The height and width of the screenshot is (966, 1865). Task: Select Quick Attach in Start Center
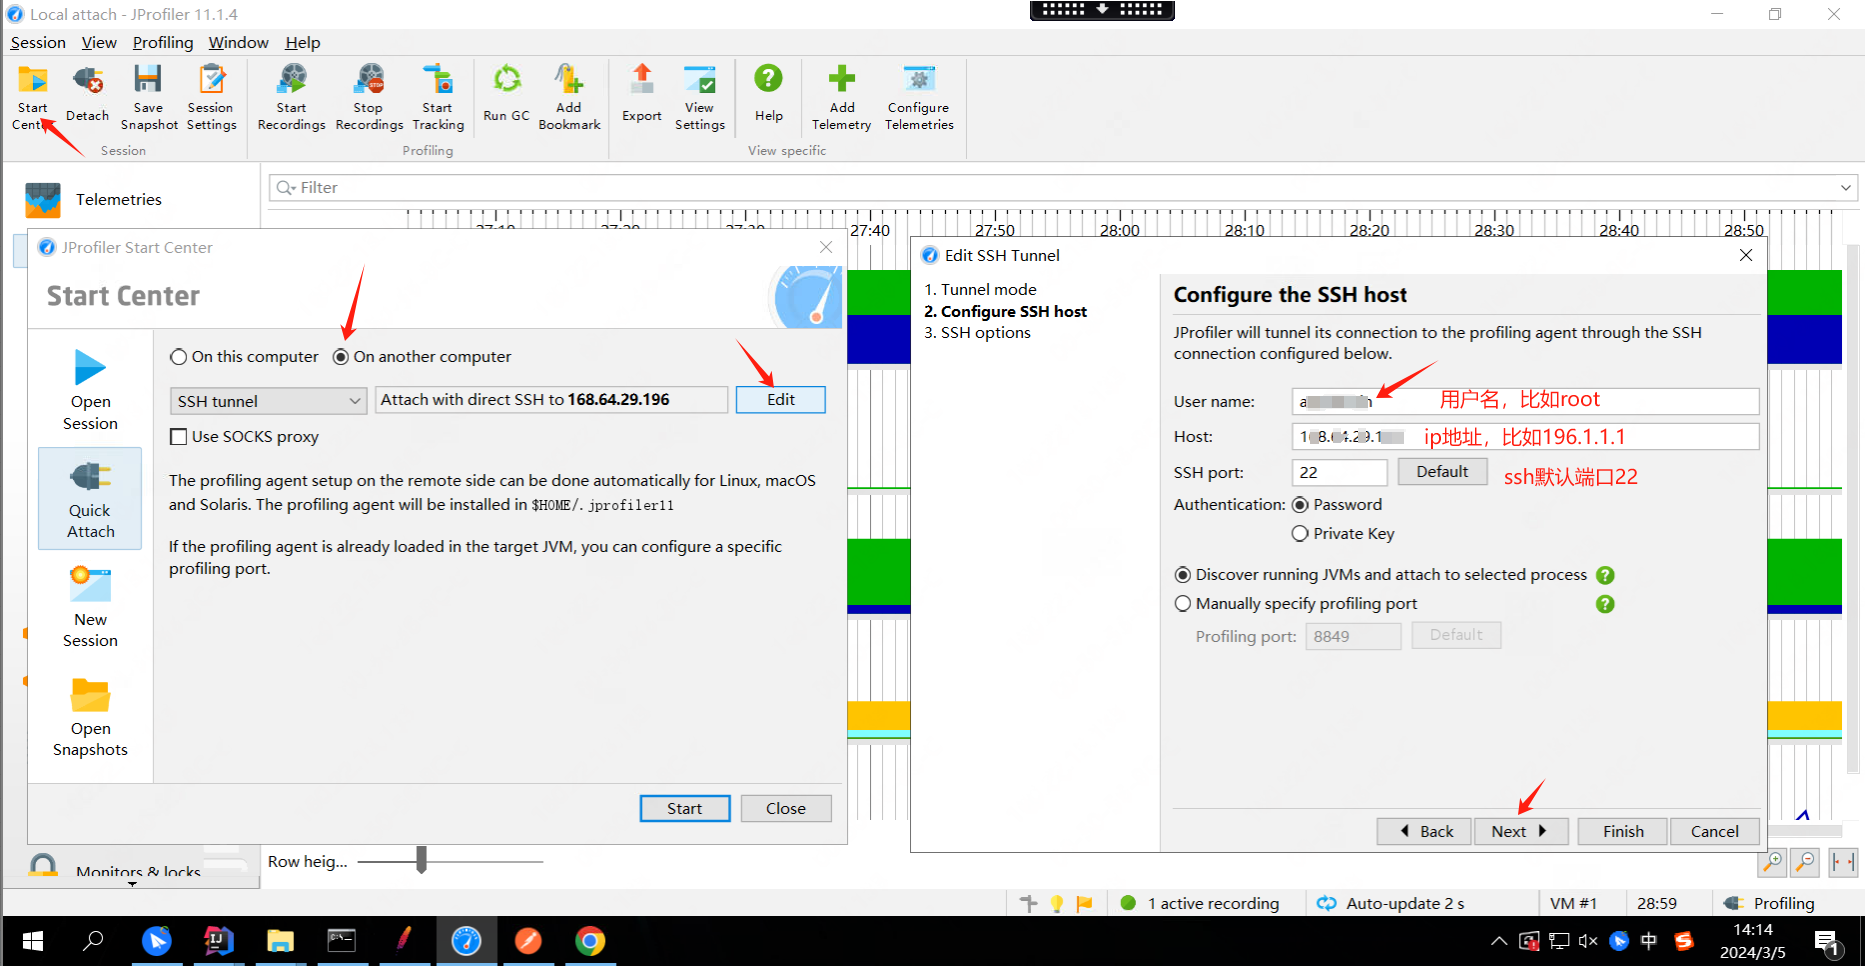[90, 498]
